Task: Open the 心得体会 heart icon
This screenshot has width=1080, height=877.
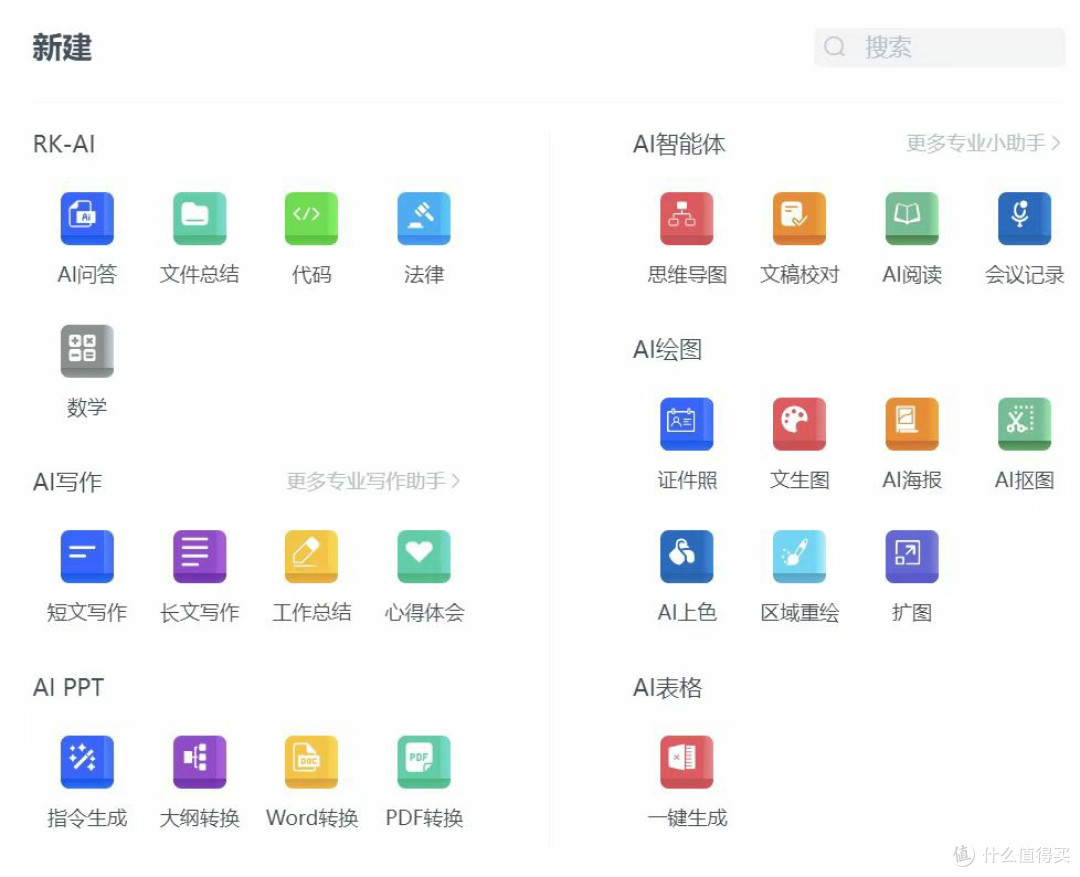Action: (424, 556)
